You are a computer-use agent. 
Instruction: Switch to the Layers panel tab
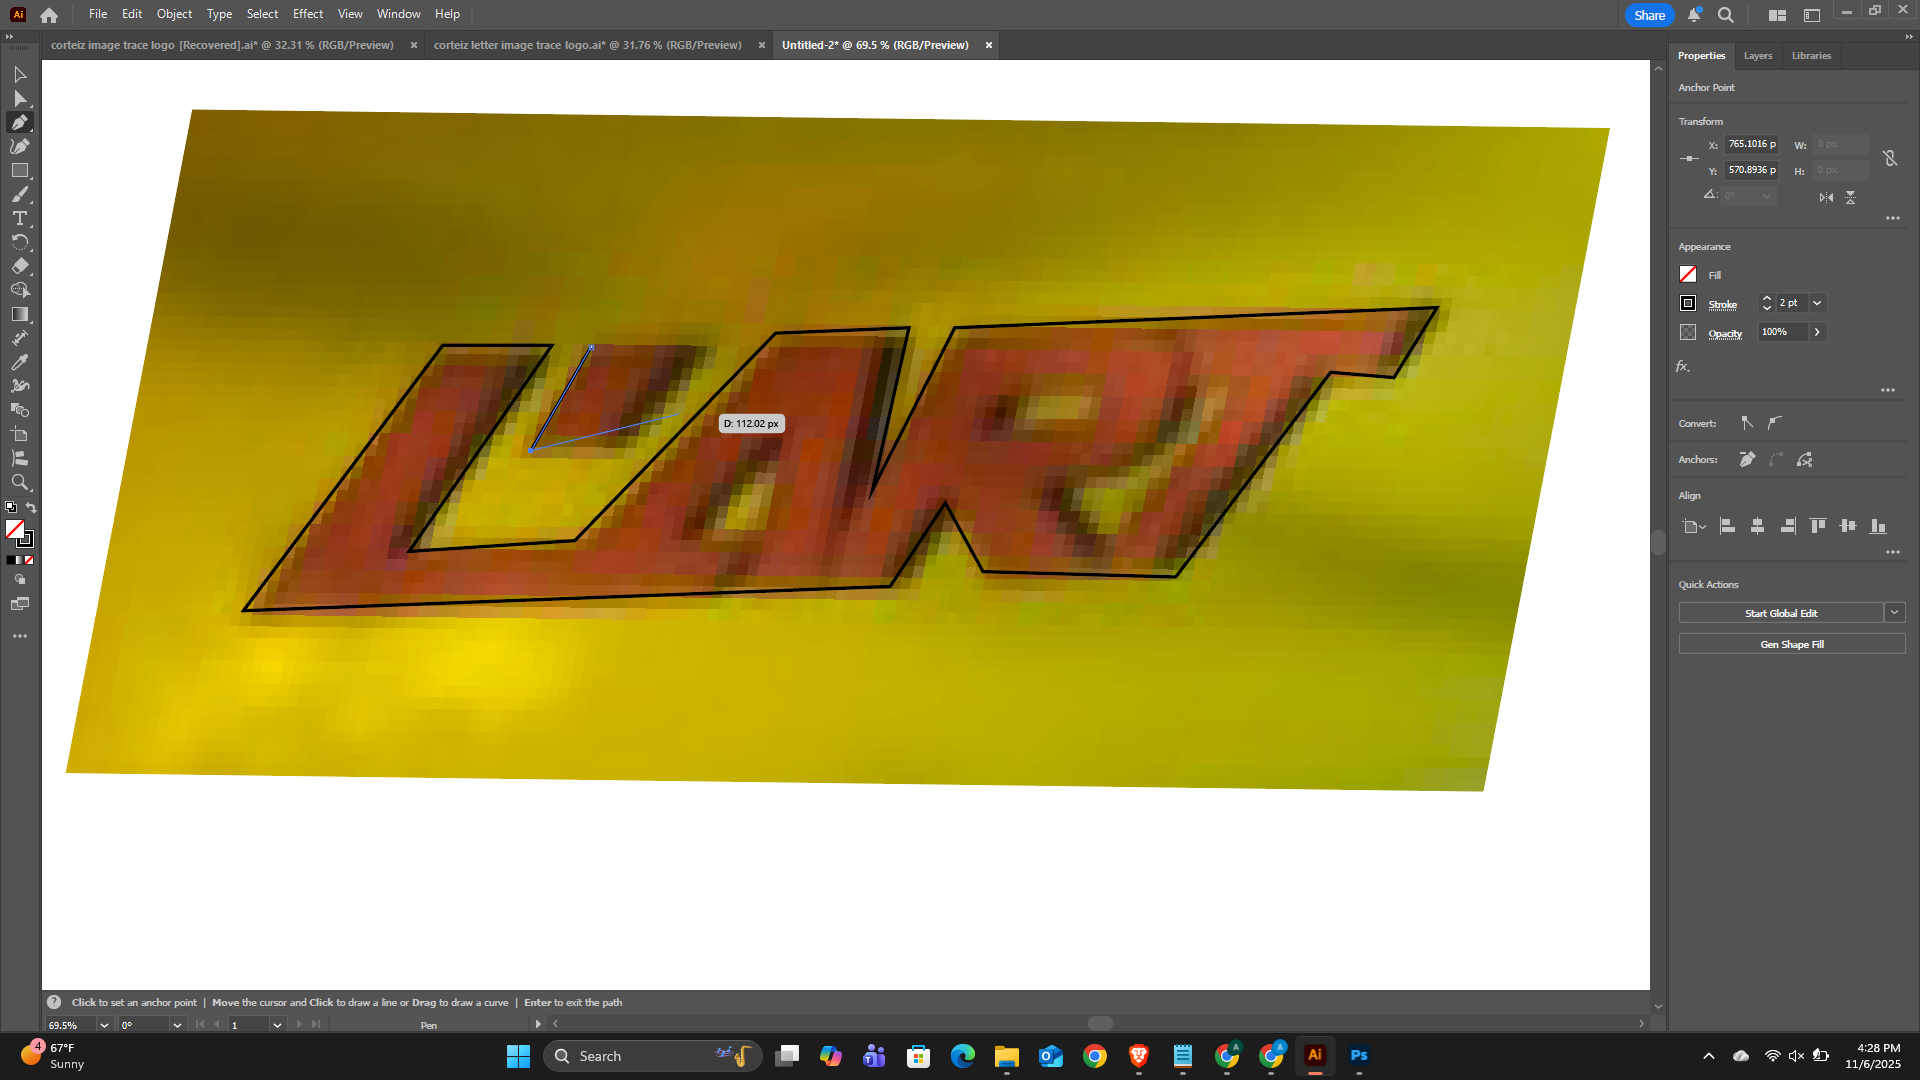[1757, 56]
